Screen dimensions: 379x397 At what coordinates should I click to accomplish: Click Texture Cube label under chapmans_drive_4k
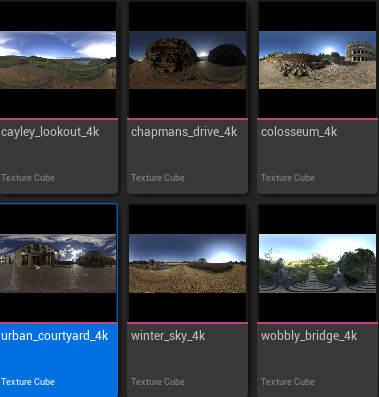[158, 178]
